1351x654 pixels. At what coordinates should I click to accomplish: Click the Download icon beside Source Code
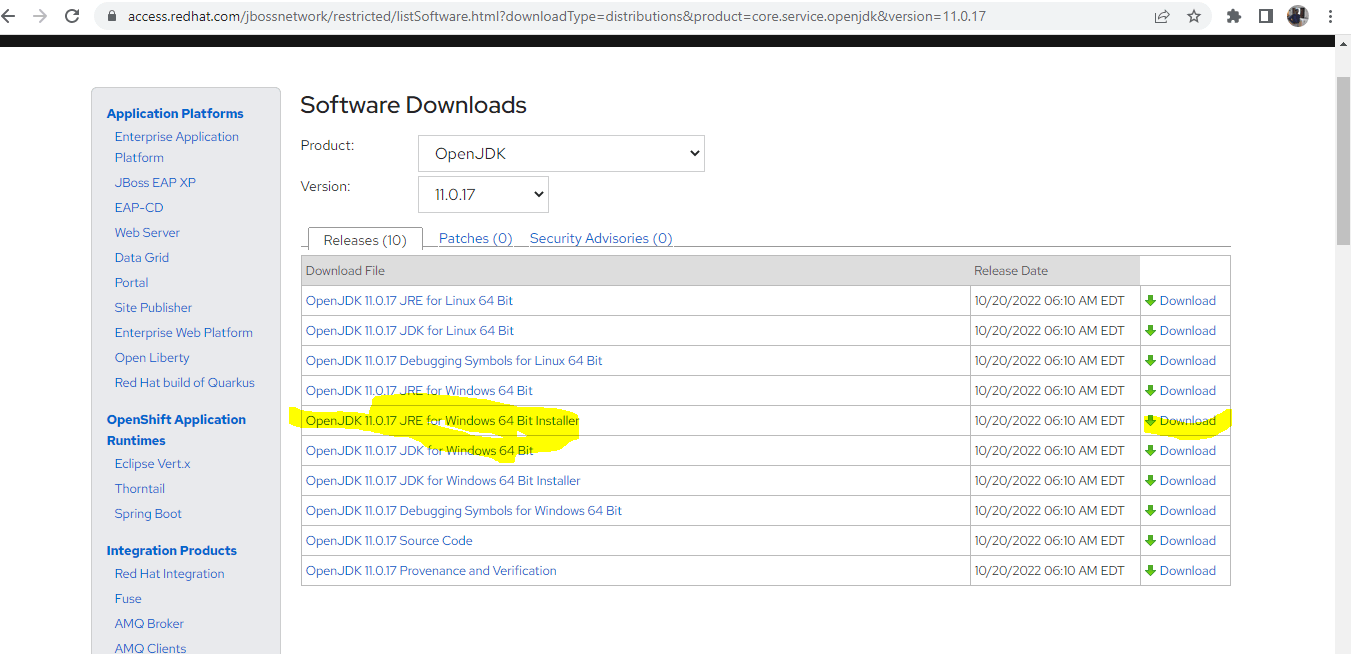pyautogui.click(x=1149, y=540)
